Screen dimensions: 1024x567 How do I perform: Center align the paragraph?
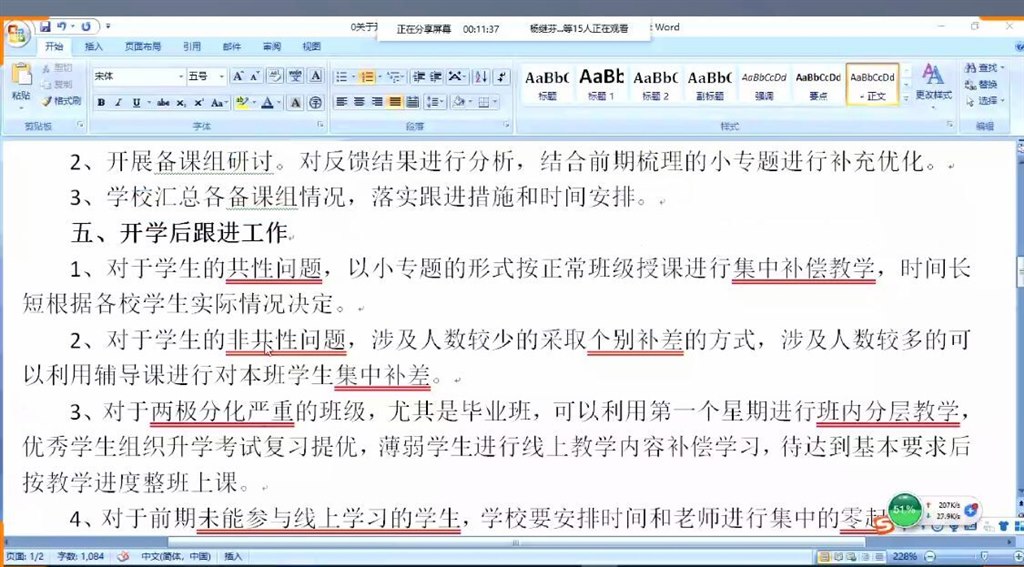tap(359, 102)
